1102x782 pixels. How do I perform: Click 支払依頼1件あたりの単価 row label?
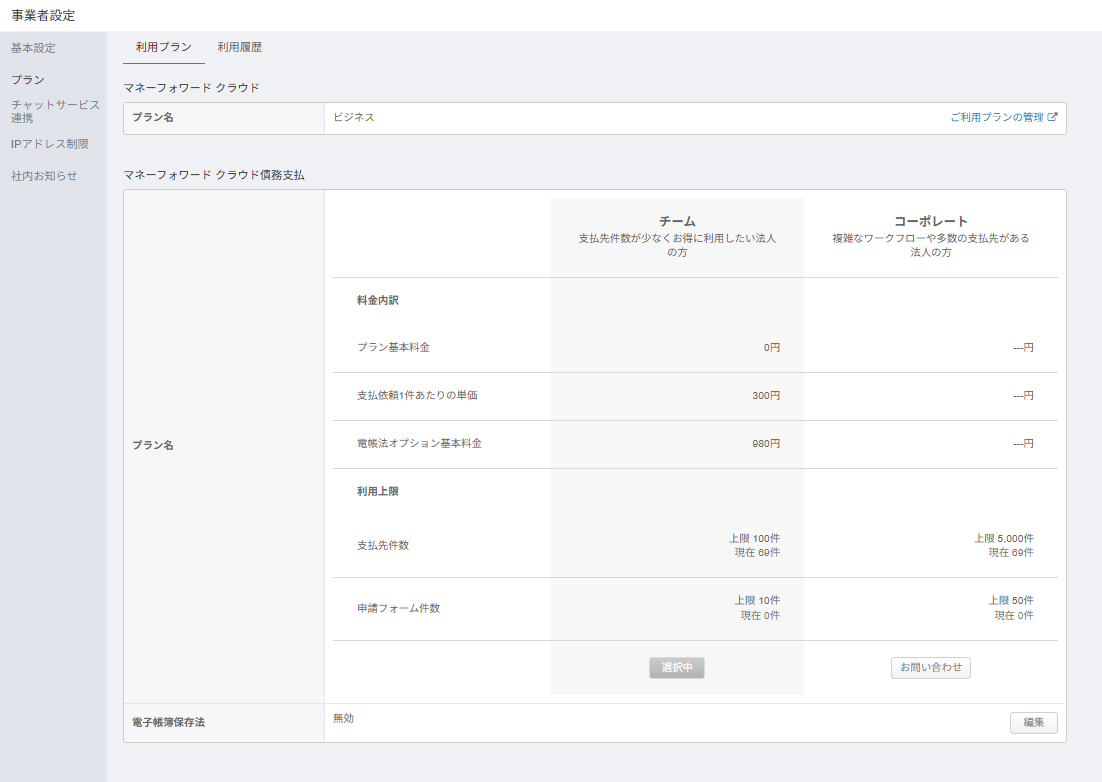417,396
